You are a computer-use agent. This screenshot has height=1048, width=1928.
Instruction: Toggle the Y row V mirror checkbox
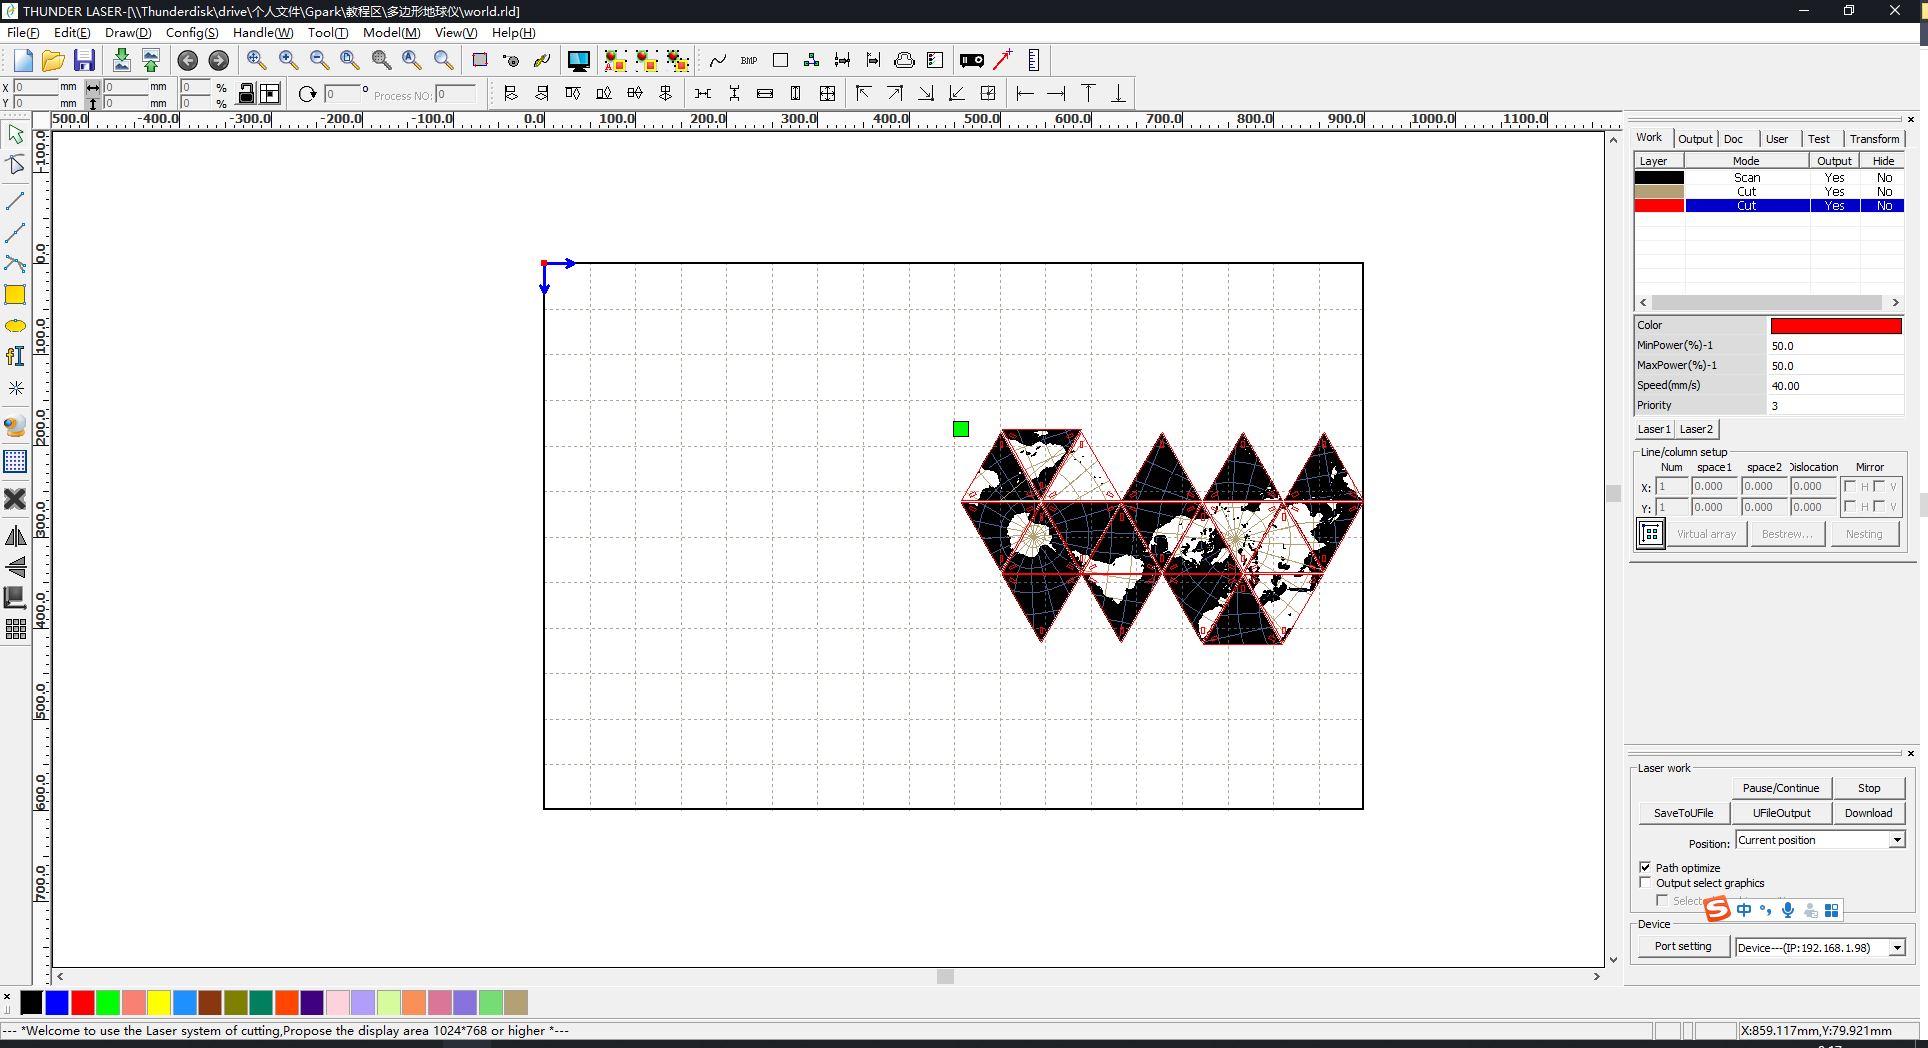tap(1879, 507)
